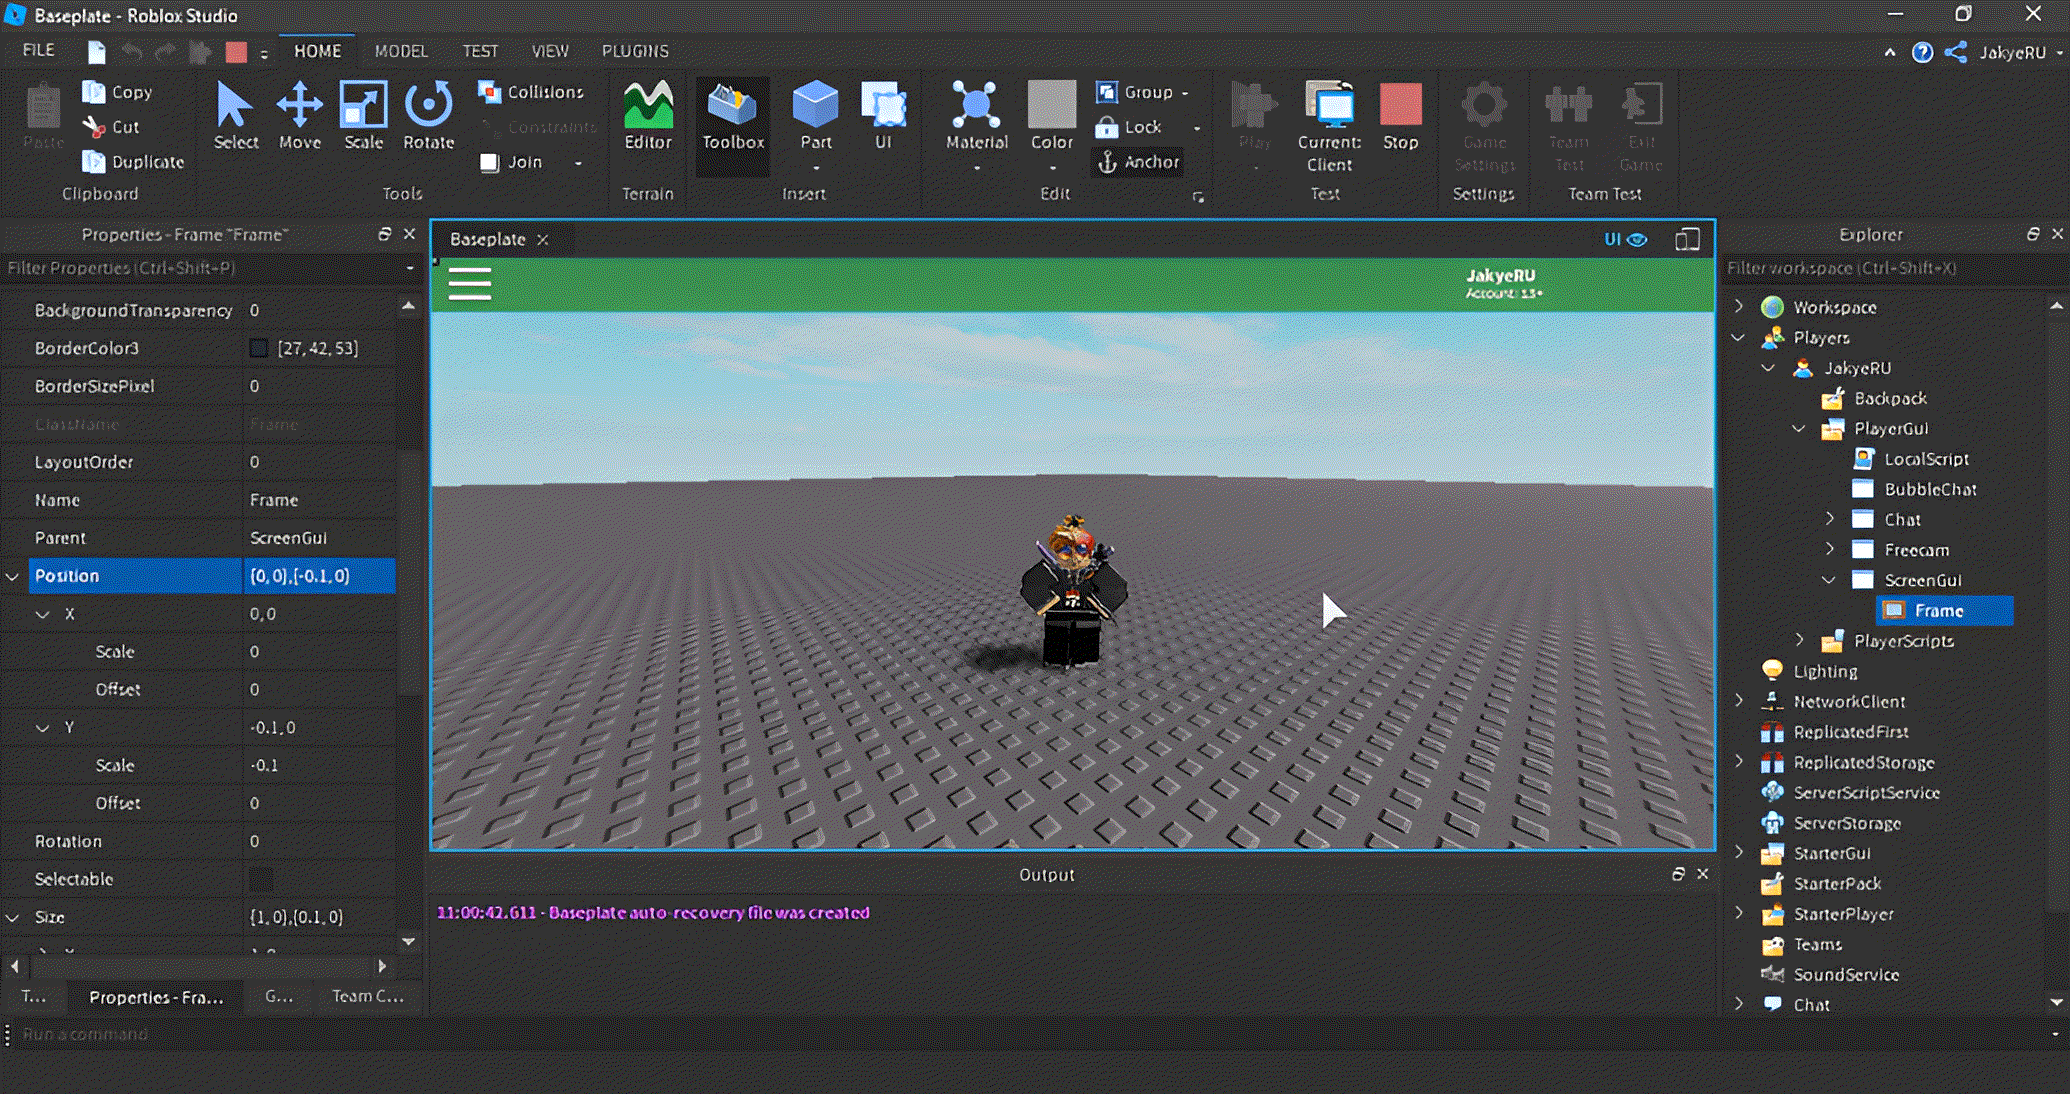
Task: Click the Run a command input bar
Action: point(1030,1034)
